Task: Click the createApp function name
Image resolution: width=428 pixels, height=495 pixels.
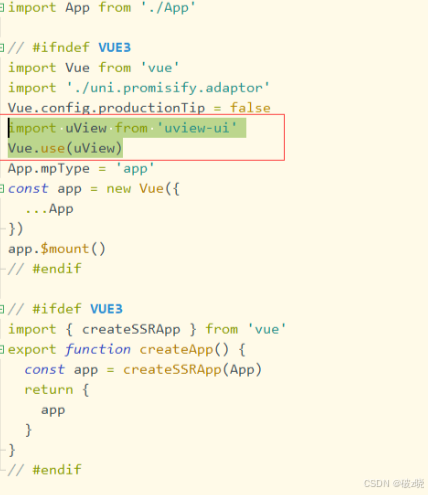Action: tap(176, 350)
